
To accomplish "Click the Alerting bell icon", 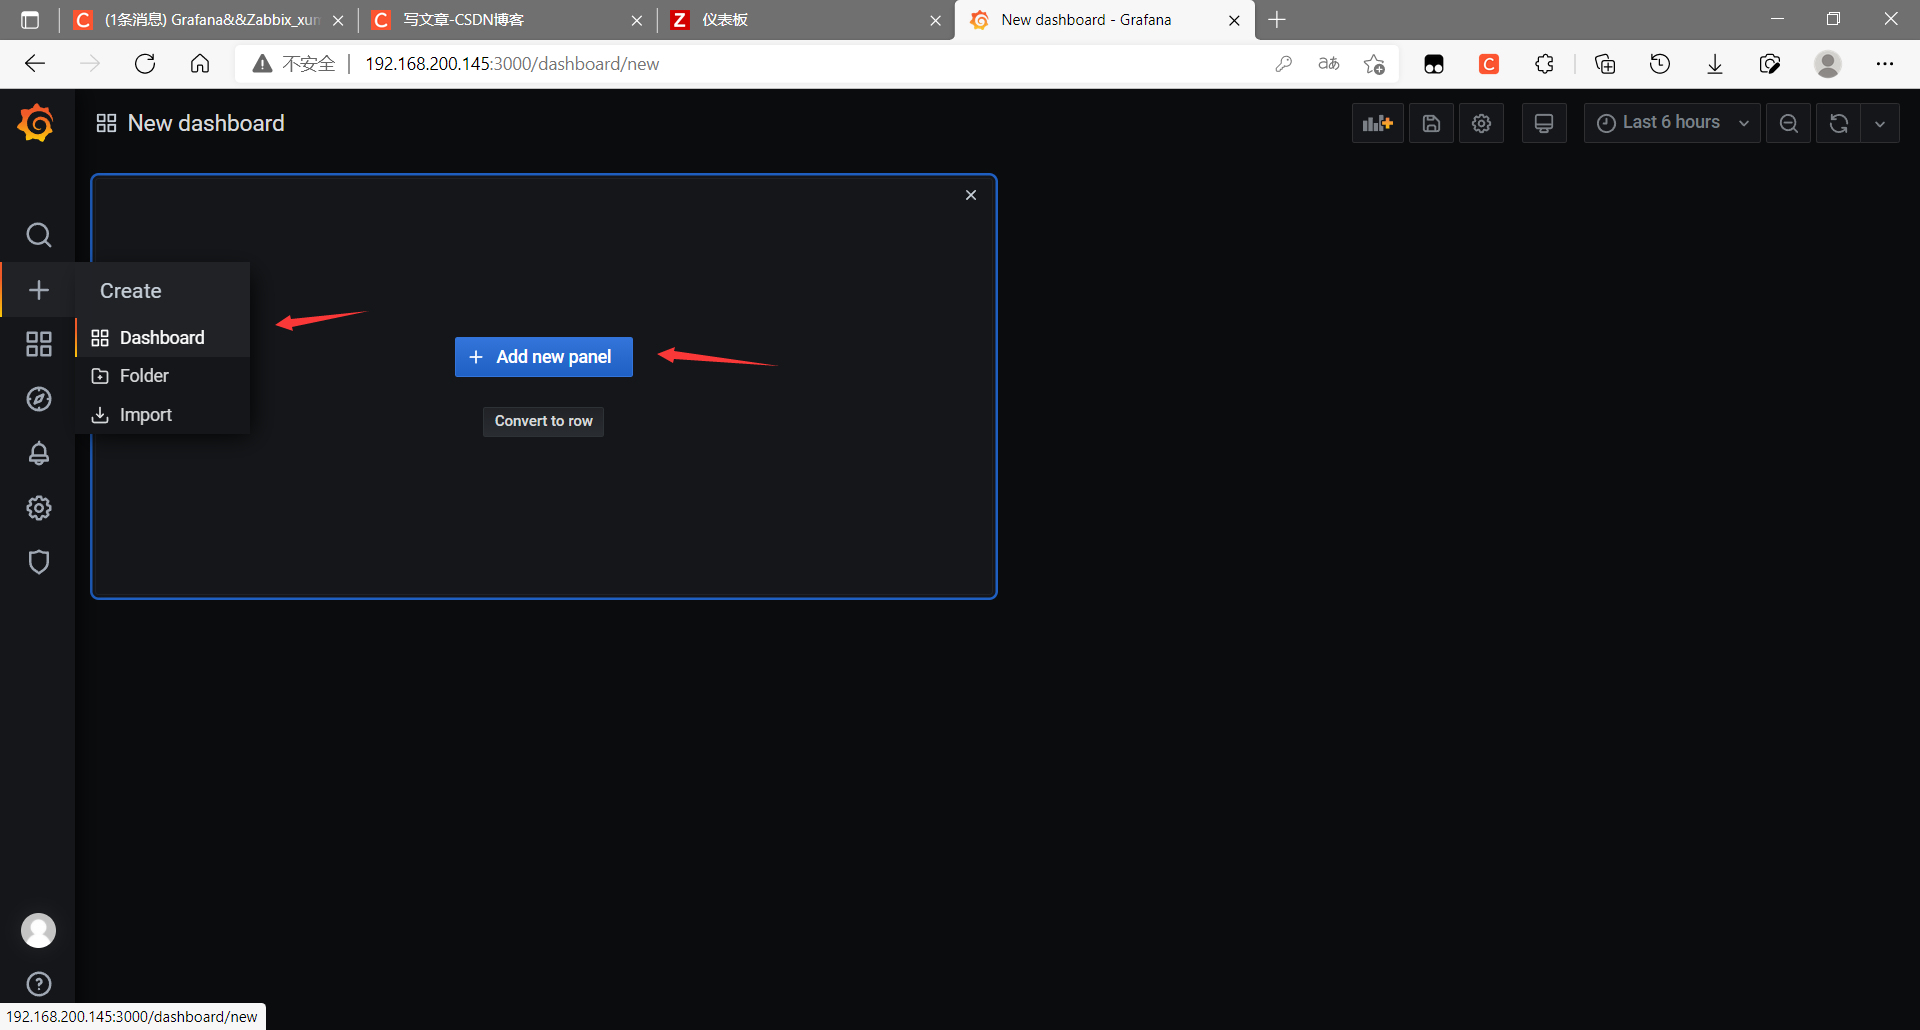I will 38,453.
